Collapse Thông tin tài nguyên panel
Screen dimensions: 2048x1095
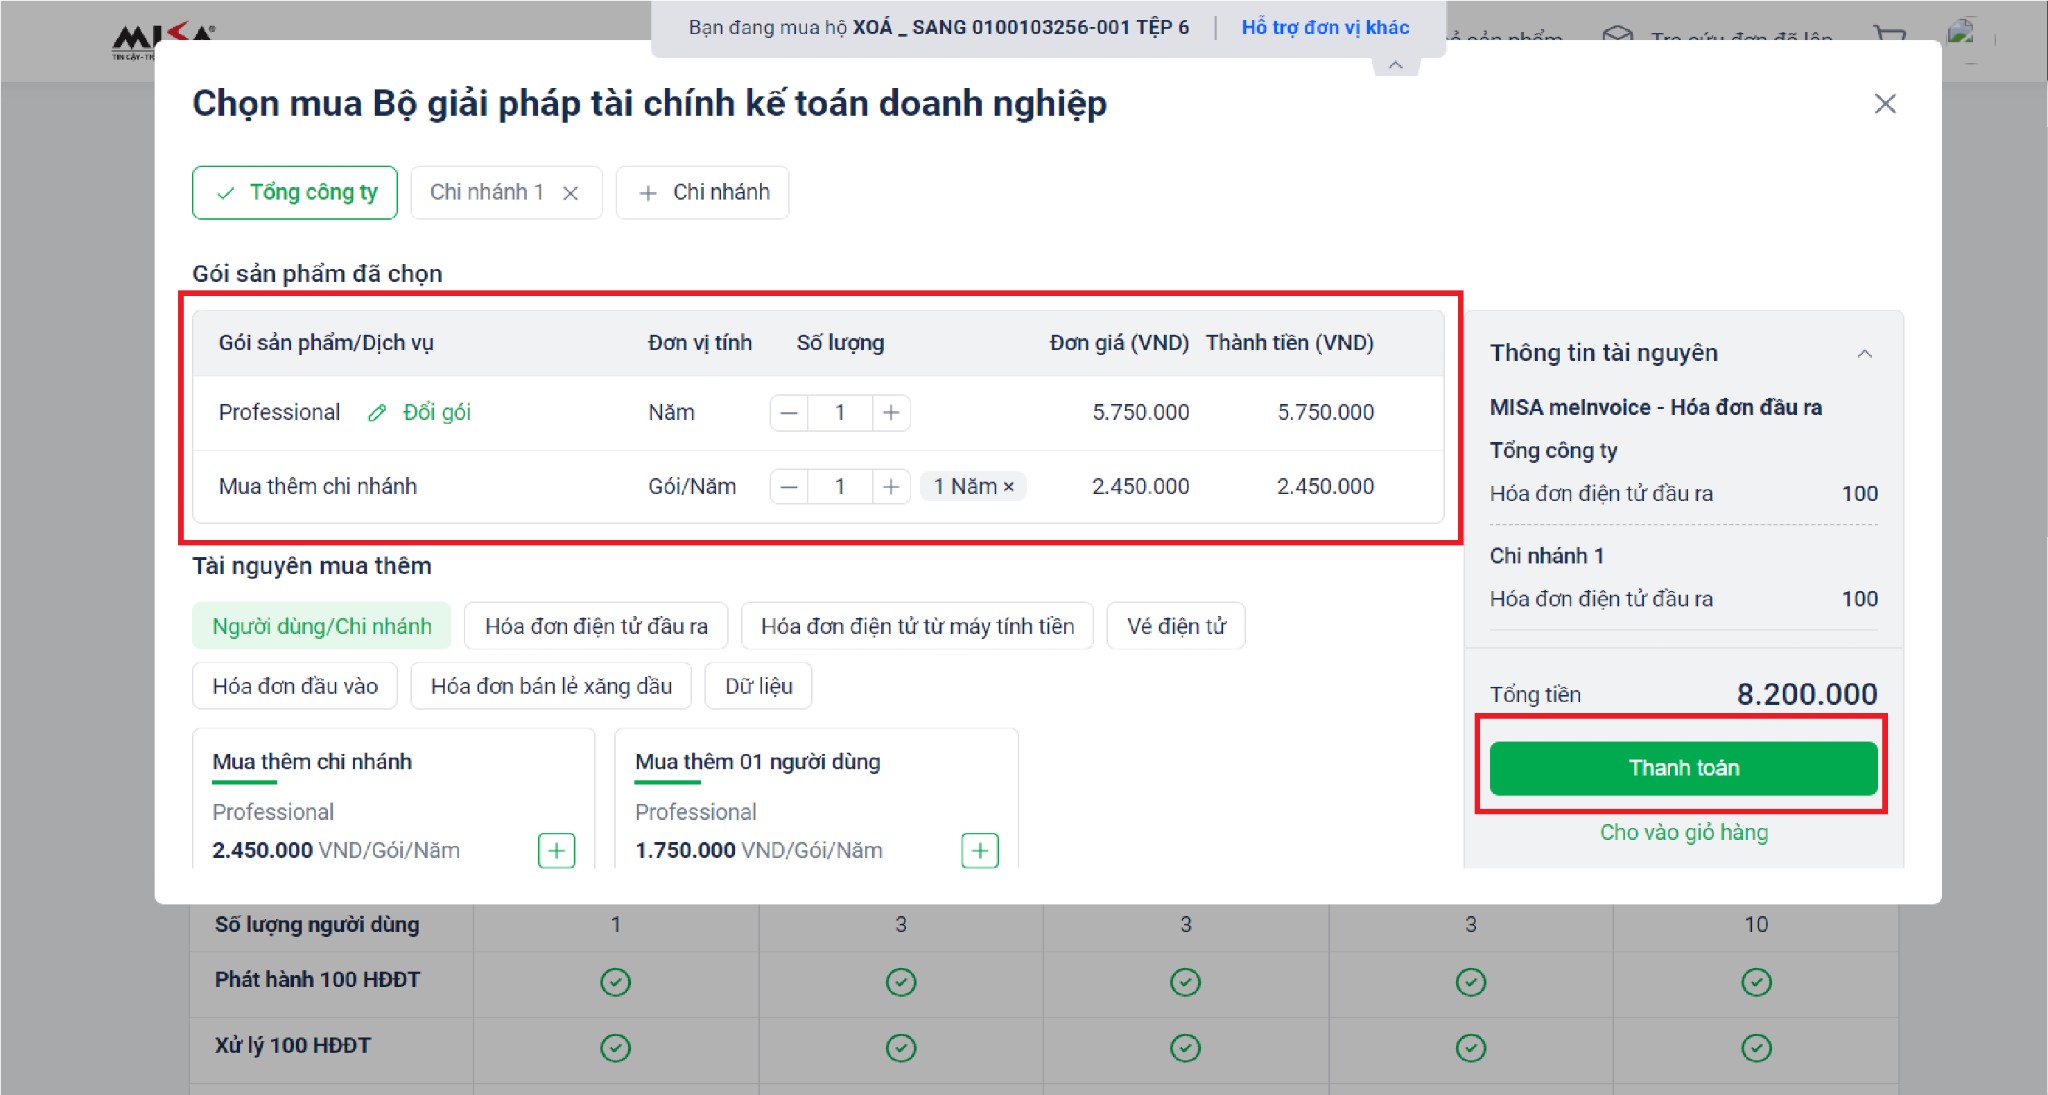click(x=1864, y=354)
